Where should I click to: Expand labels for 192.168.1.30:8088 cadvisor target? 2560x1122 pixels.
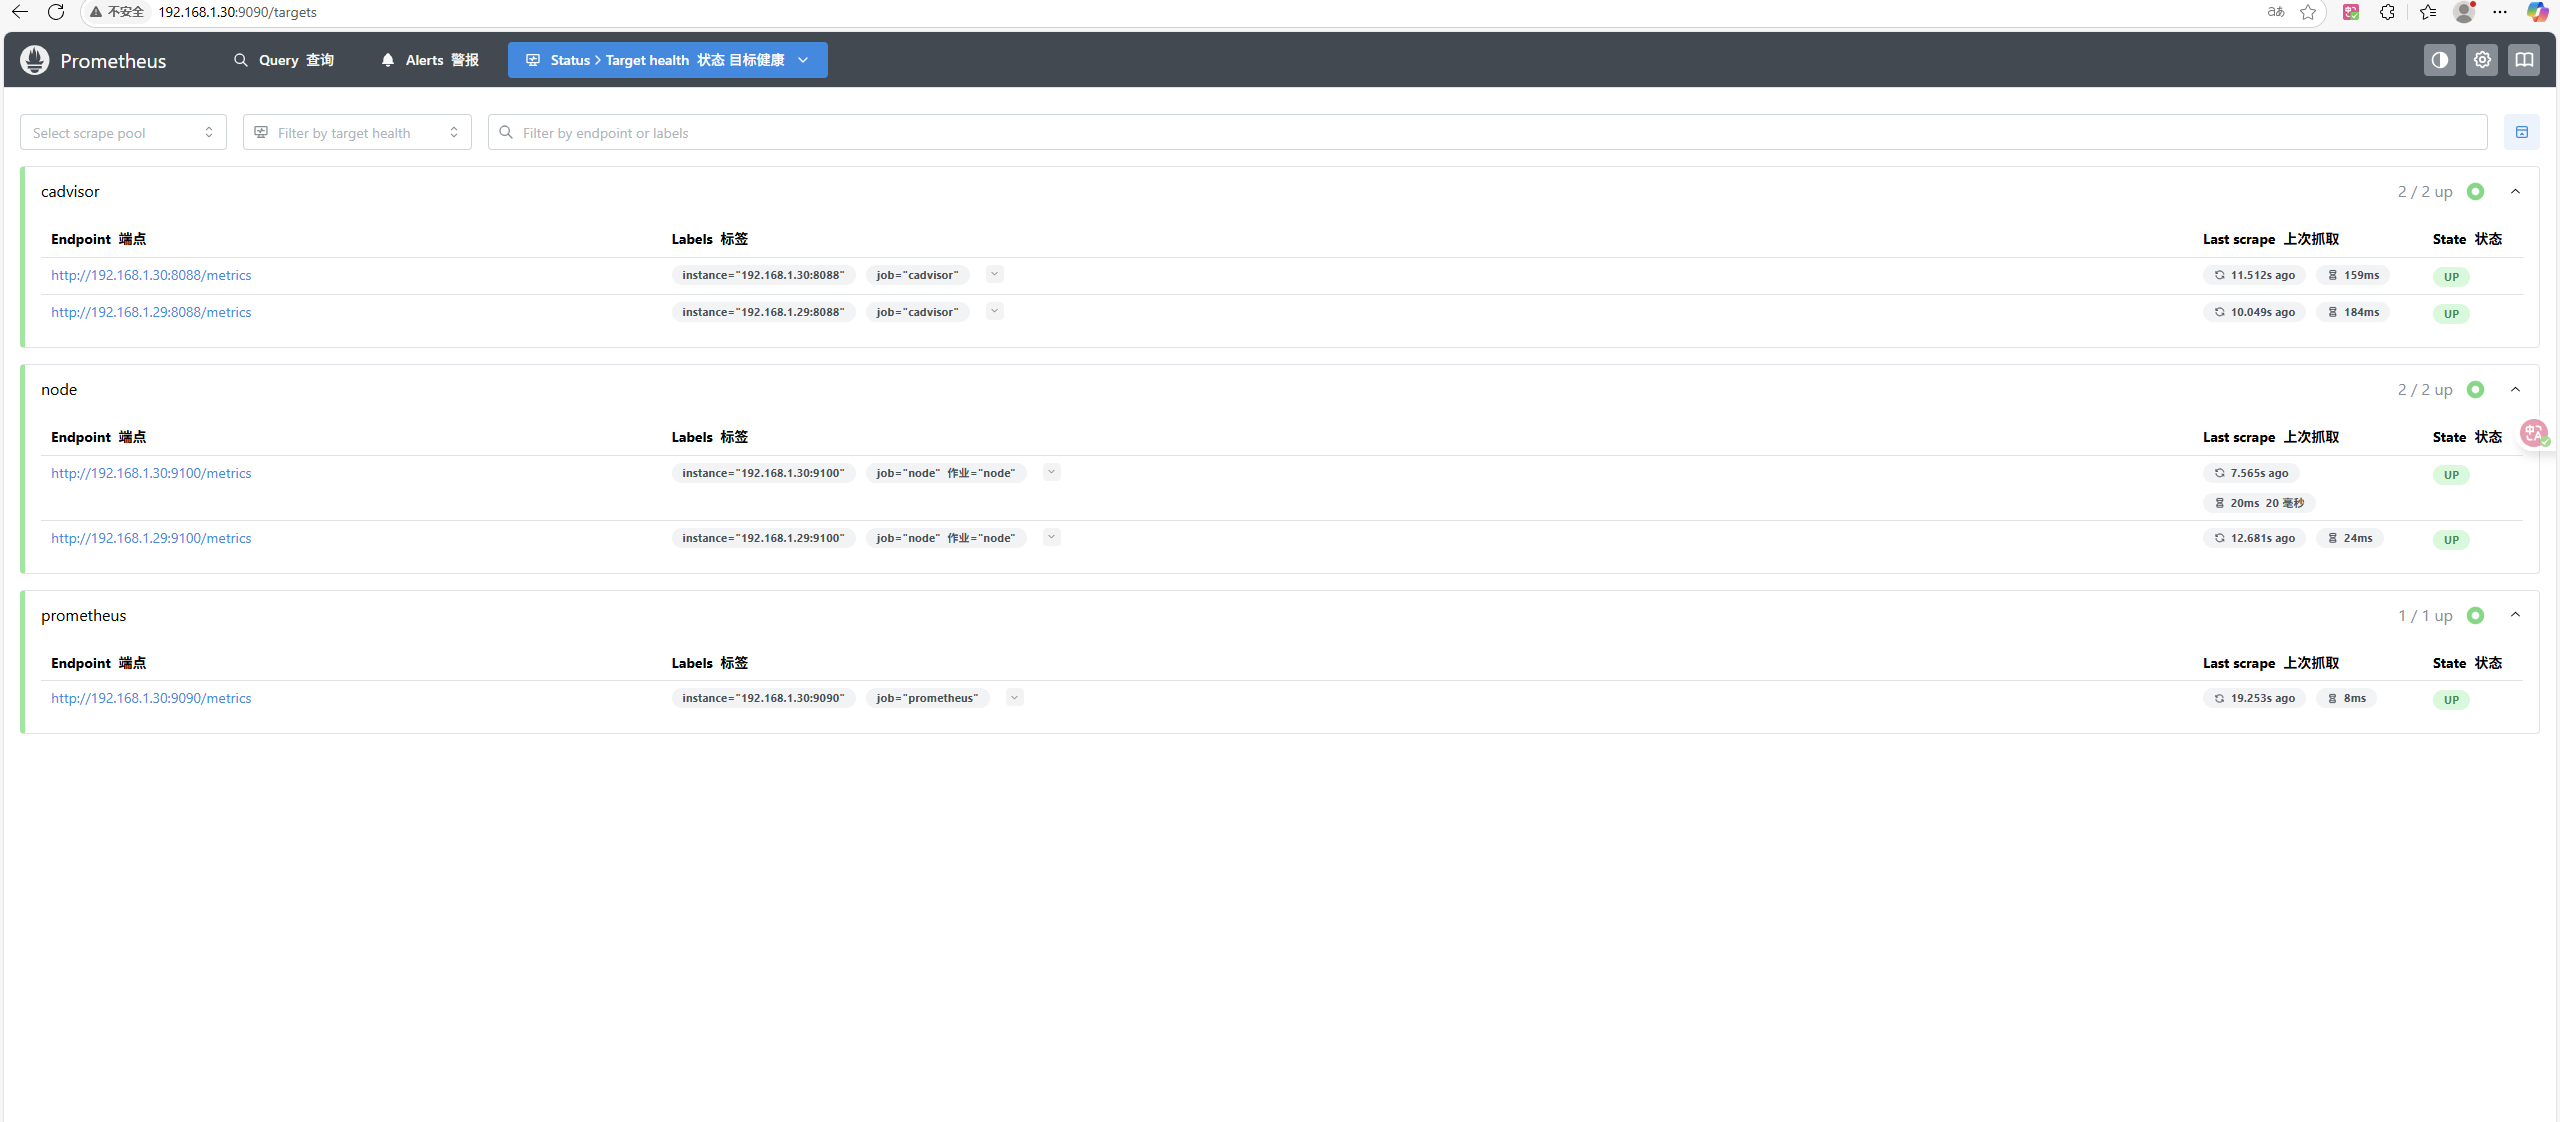coord(994,274)
